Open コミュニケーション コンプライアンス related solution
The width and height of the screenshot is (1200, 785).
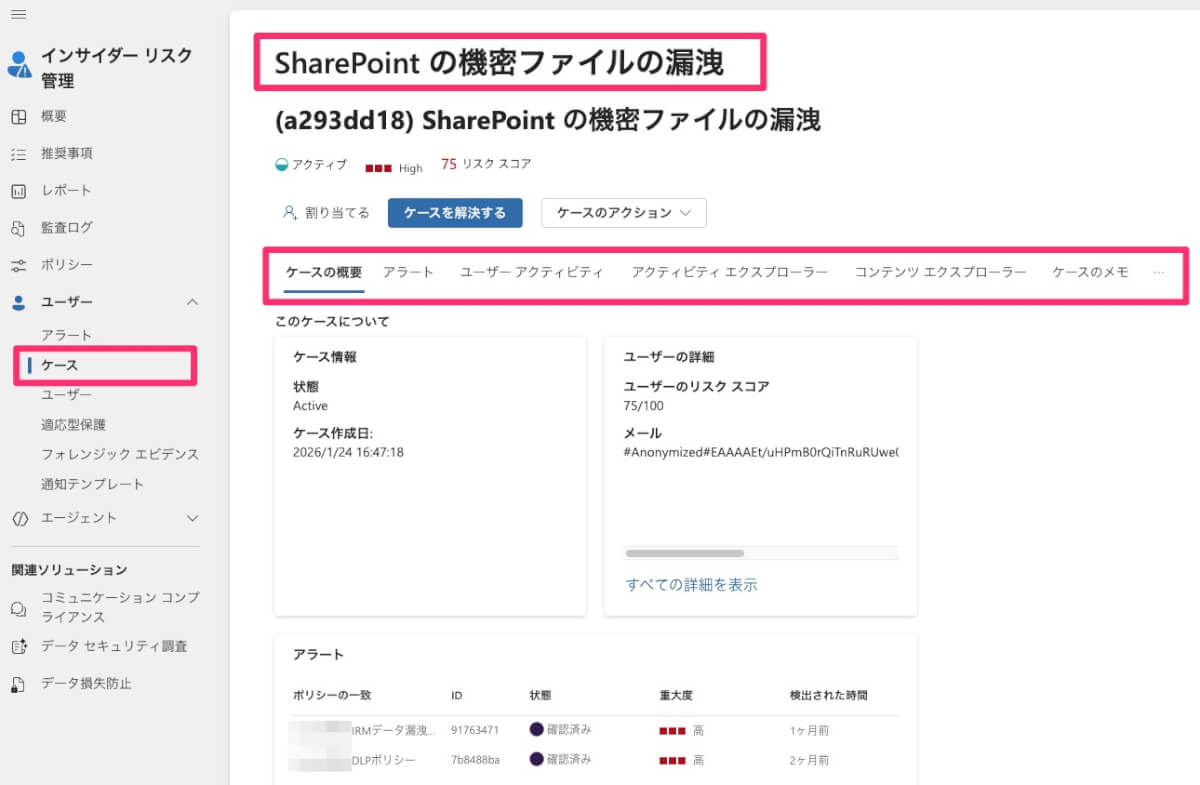pyautogui.click(x=120, y=607)
